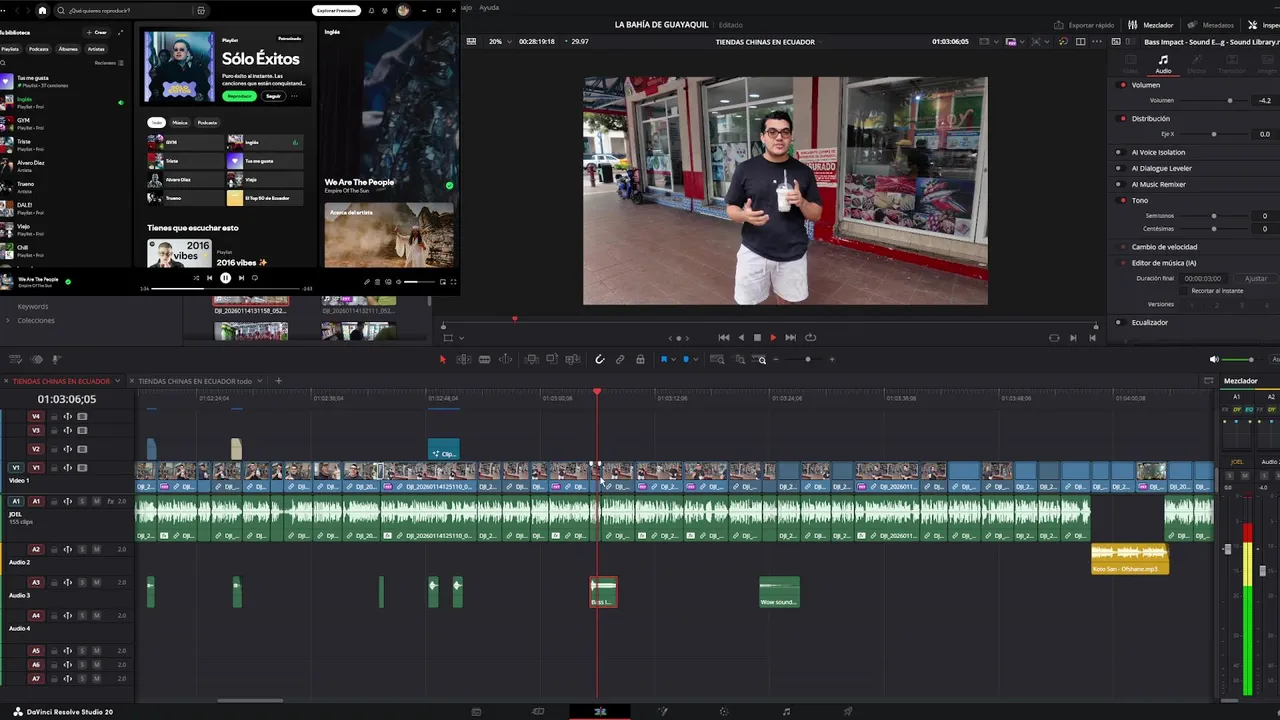
Task: Open the viewer zoom 20% dropdown
Action: pyautogui.click(x=500, y=42)
